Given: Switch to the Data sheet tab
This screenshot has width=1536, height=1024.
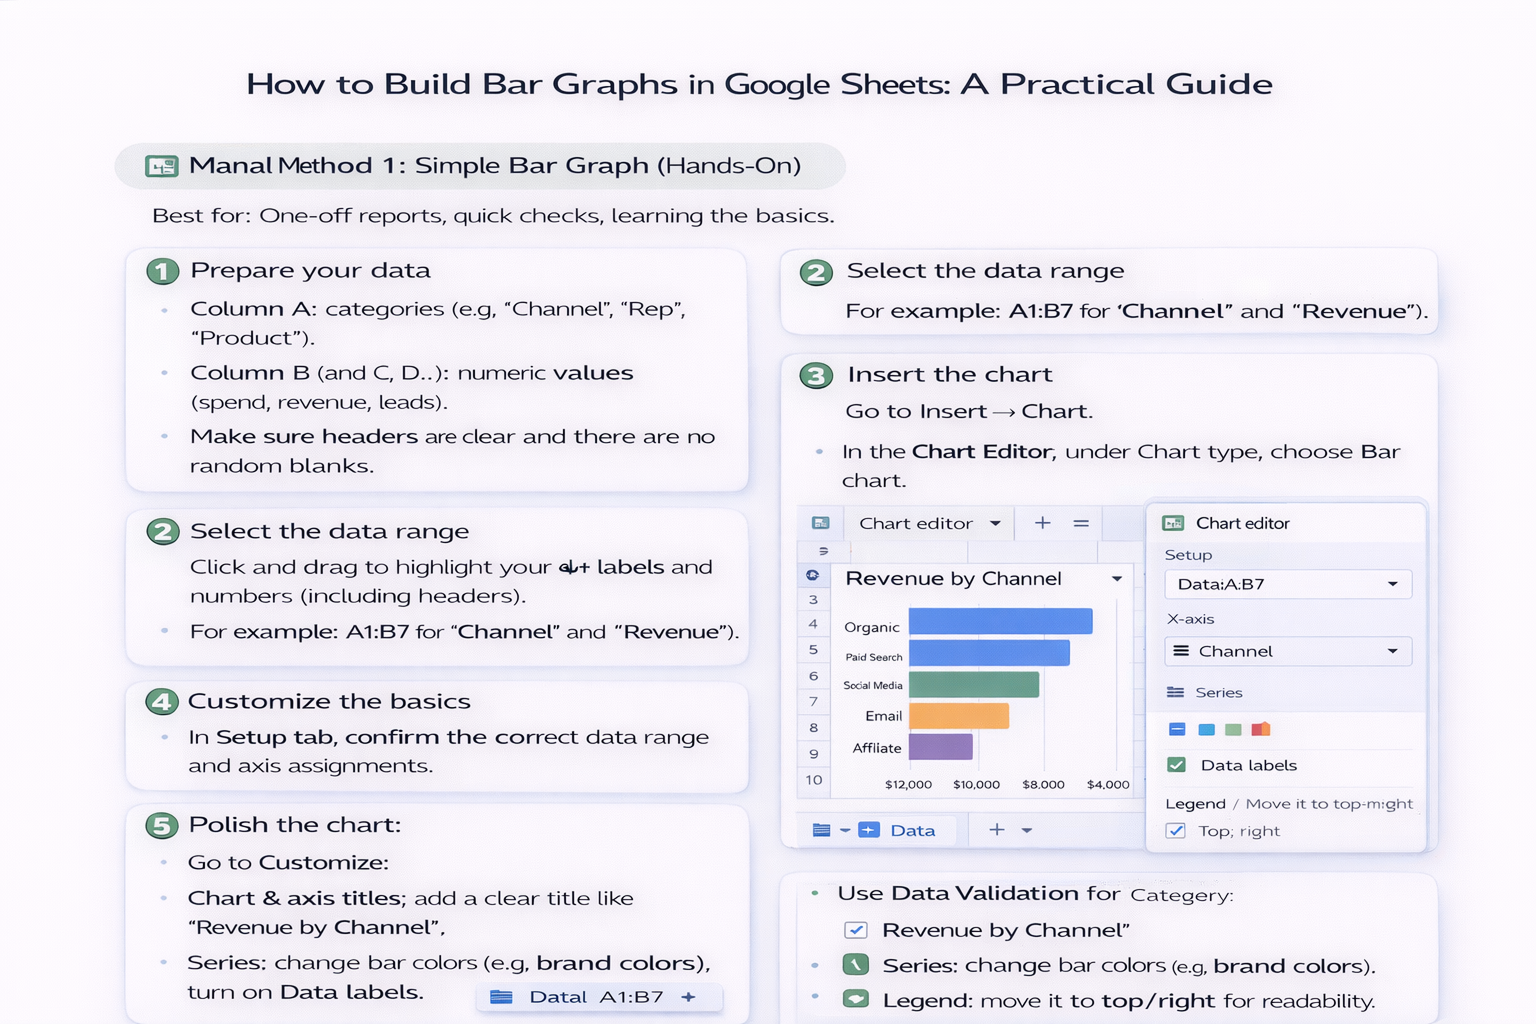Looking at the screenshot, I should [912, 830].
